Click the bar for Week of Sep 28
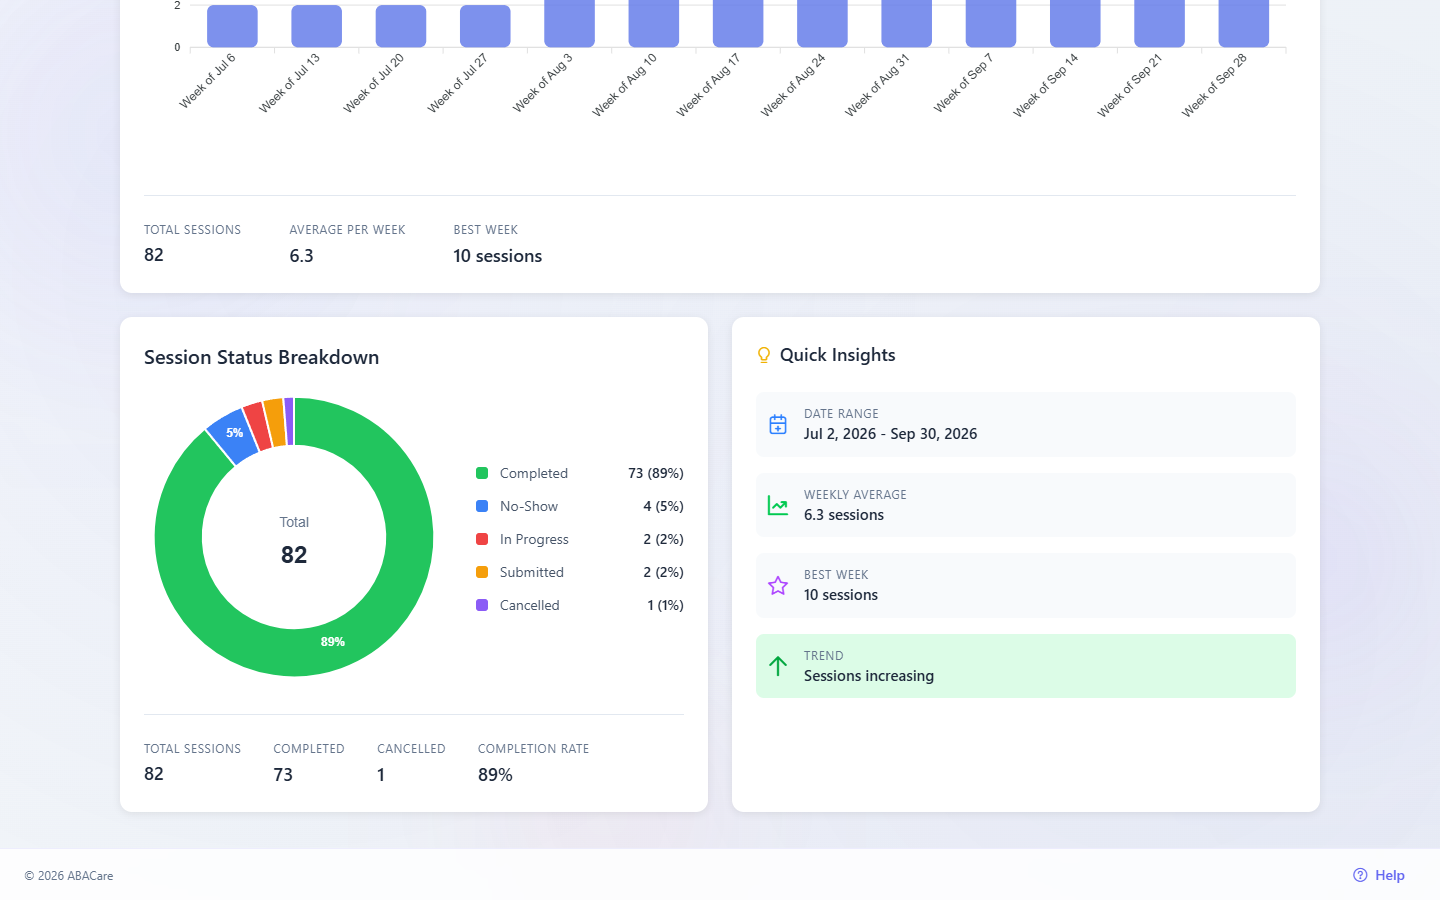 (x=1244, y=23)
